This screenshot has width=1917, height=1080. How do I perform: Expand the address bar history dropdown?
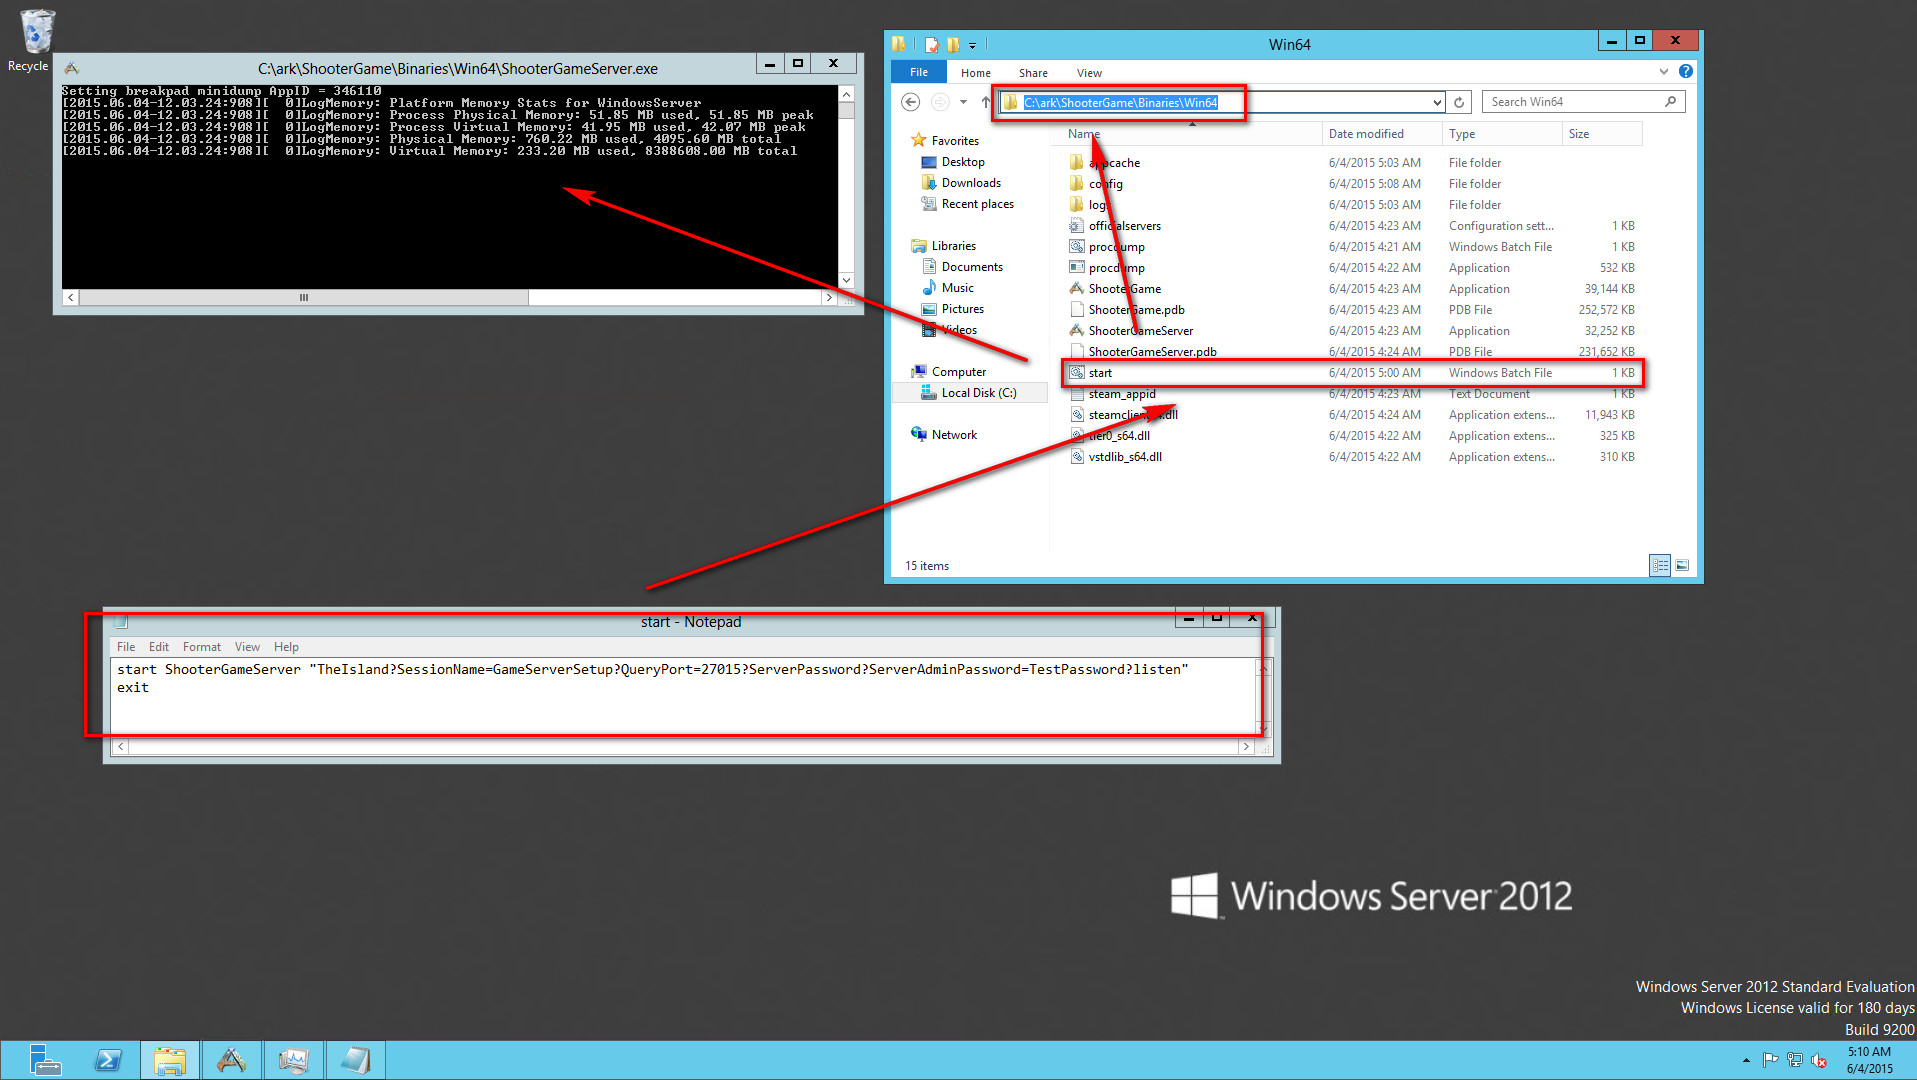[x=1437, y=102]
